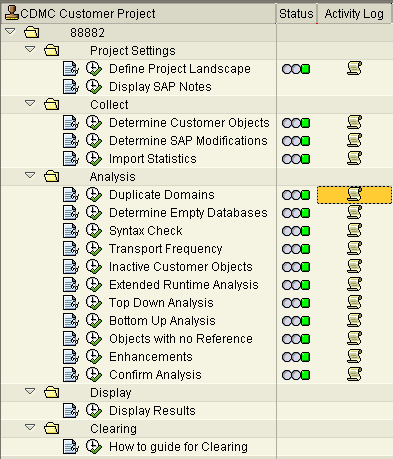Select the Define Project Landscape activity
This screenshot has width=393, height=459.
180,69
